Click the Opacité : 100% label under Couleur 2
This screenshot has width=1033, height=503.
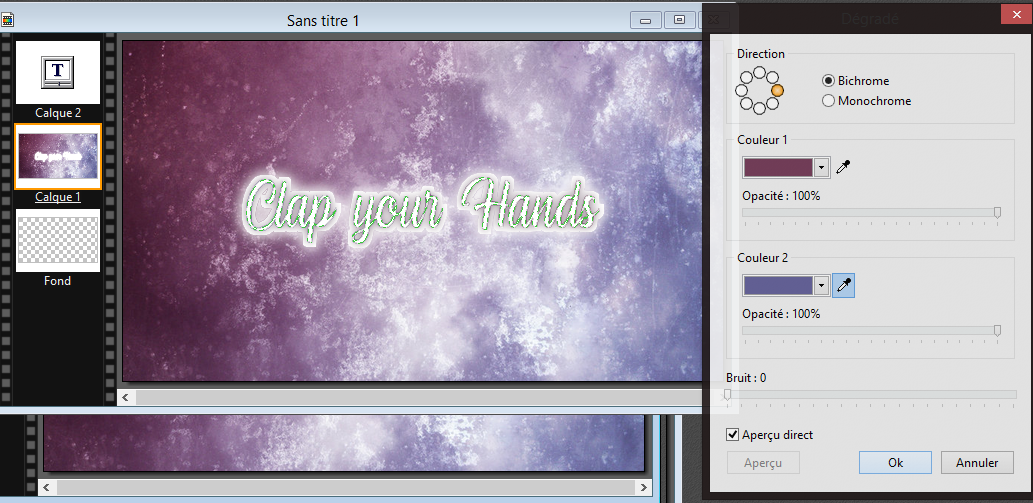781,314
